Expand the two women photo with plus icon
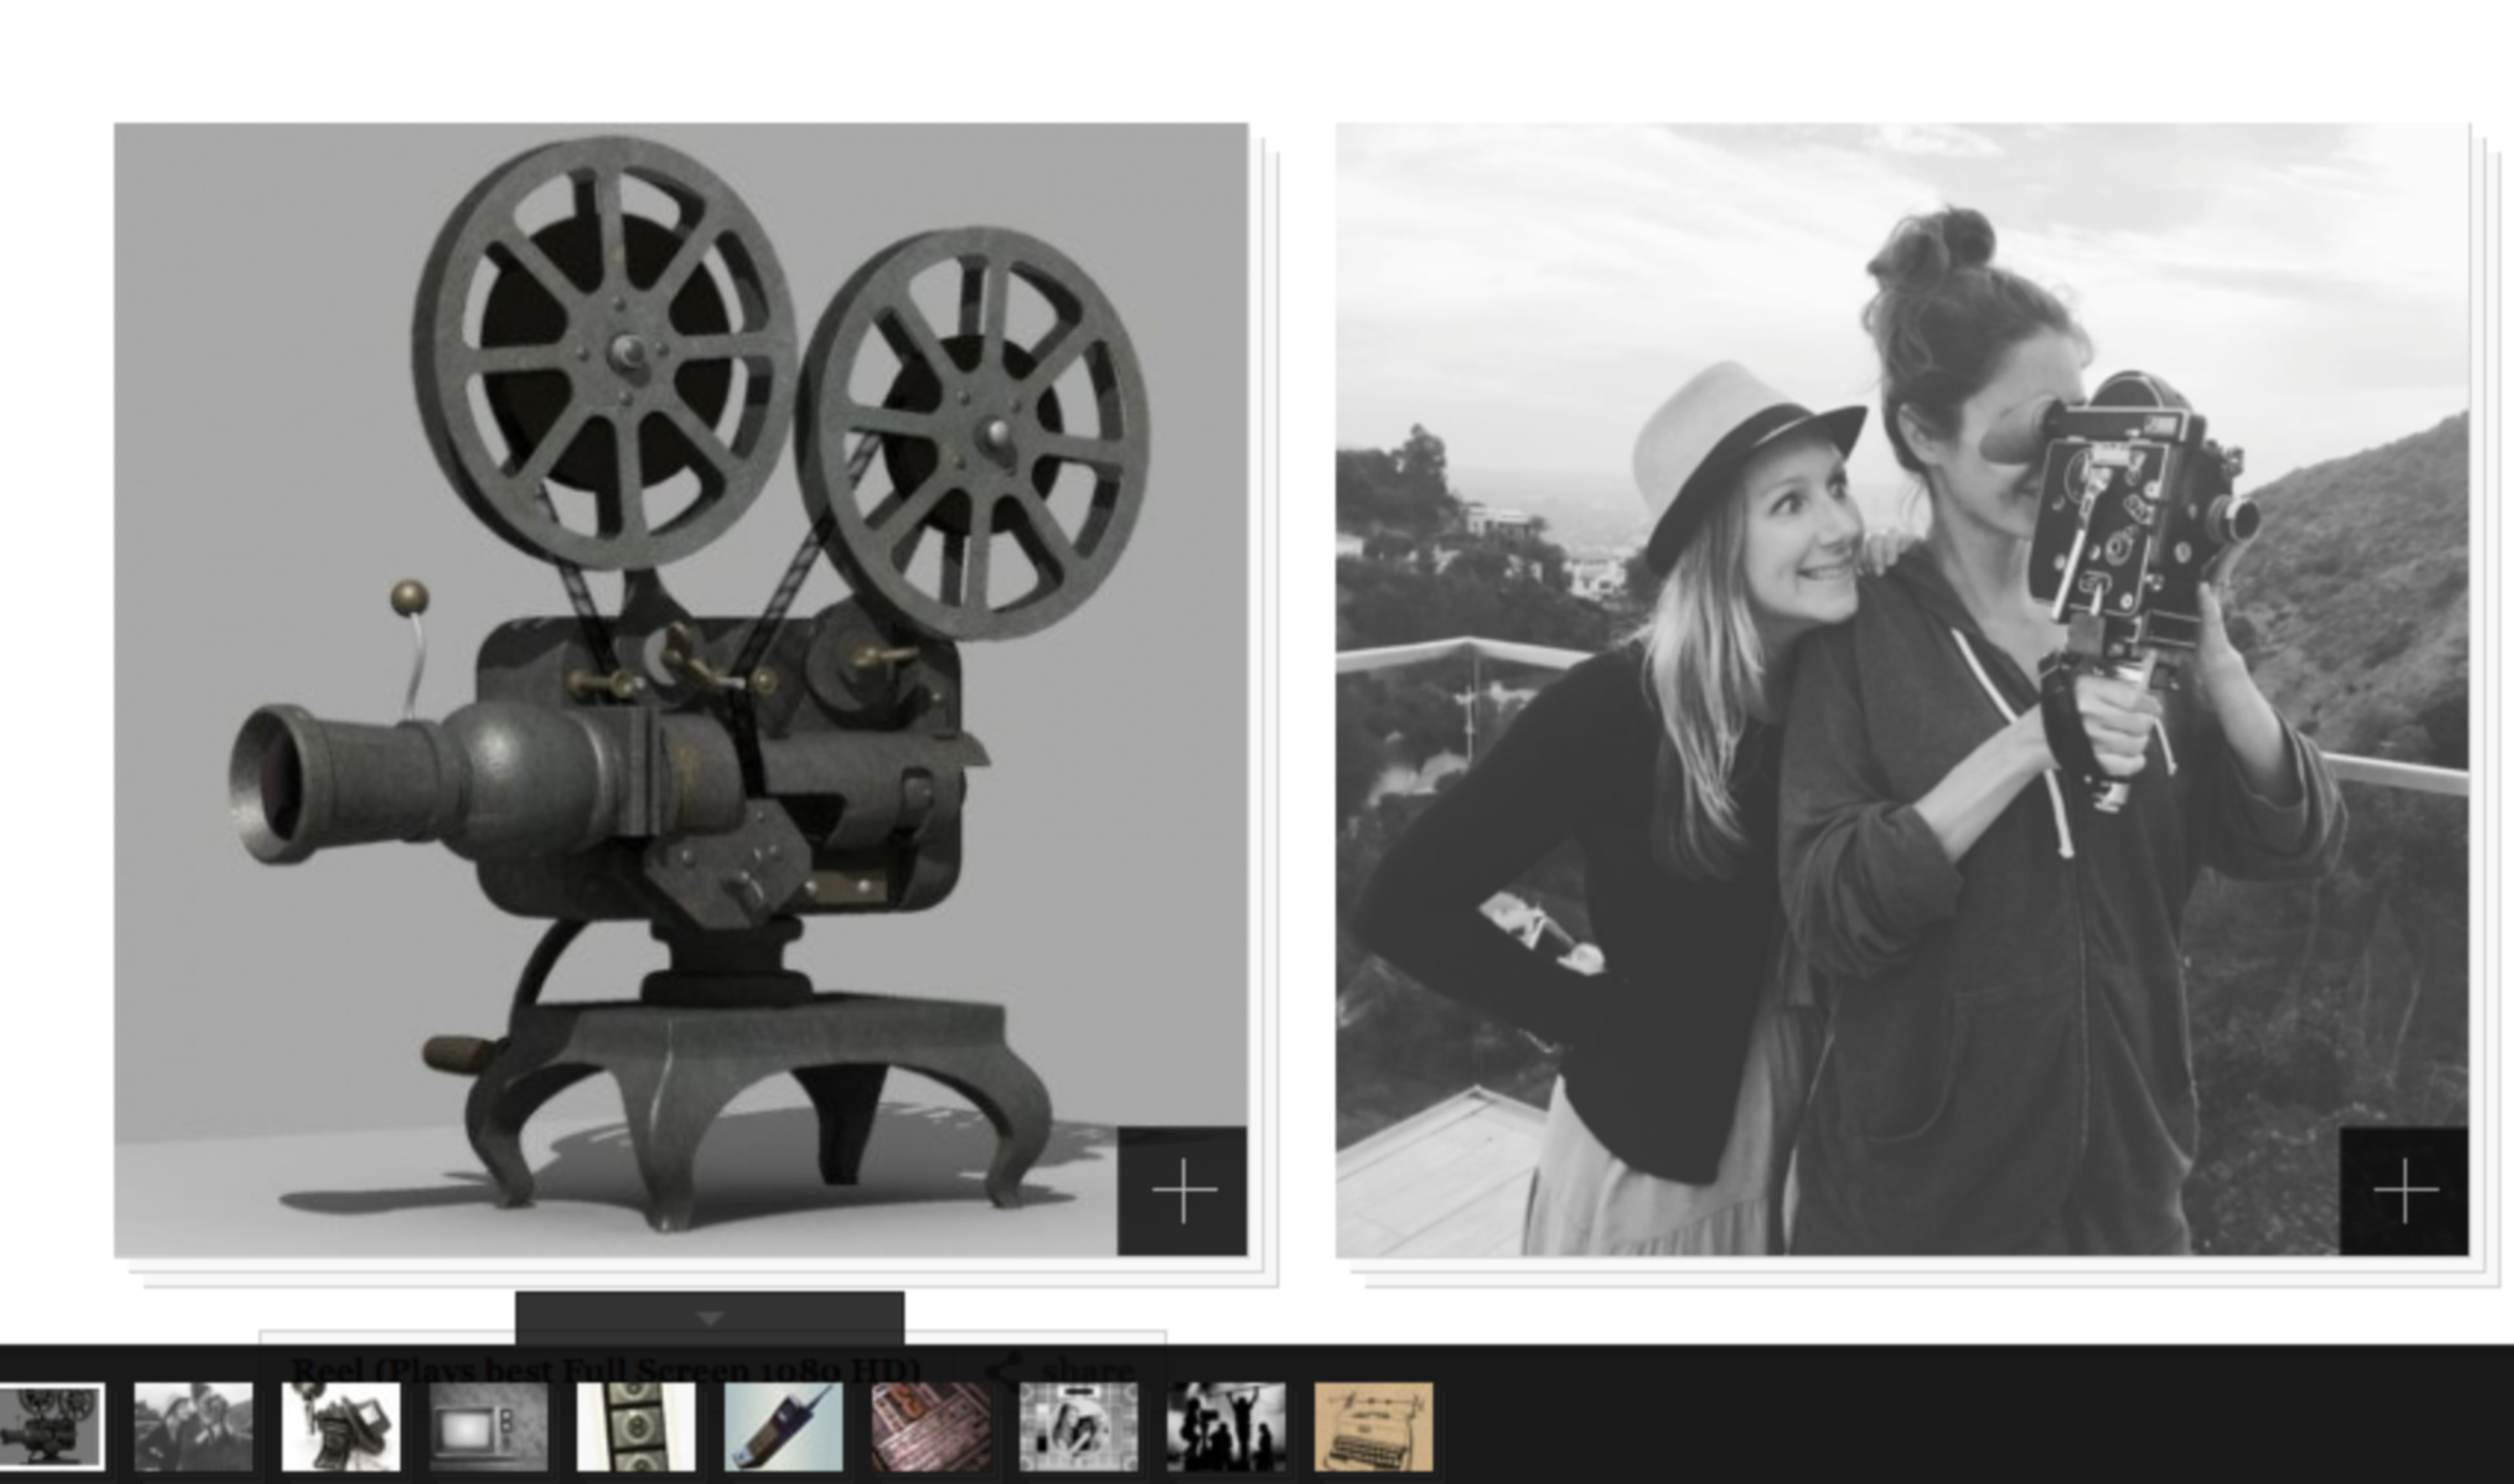This screenshot has width=2514, height=1484. tap(2404, 1190)
